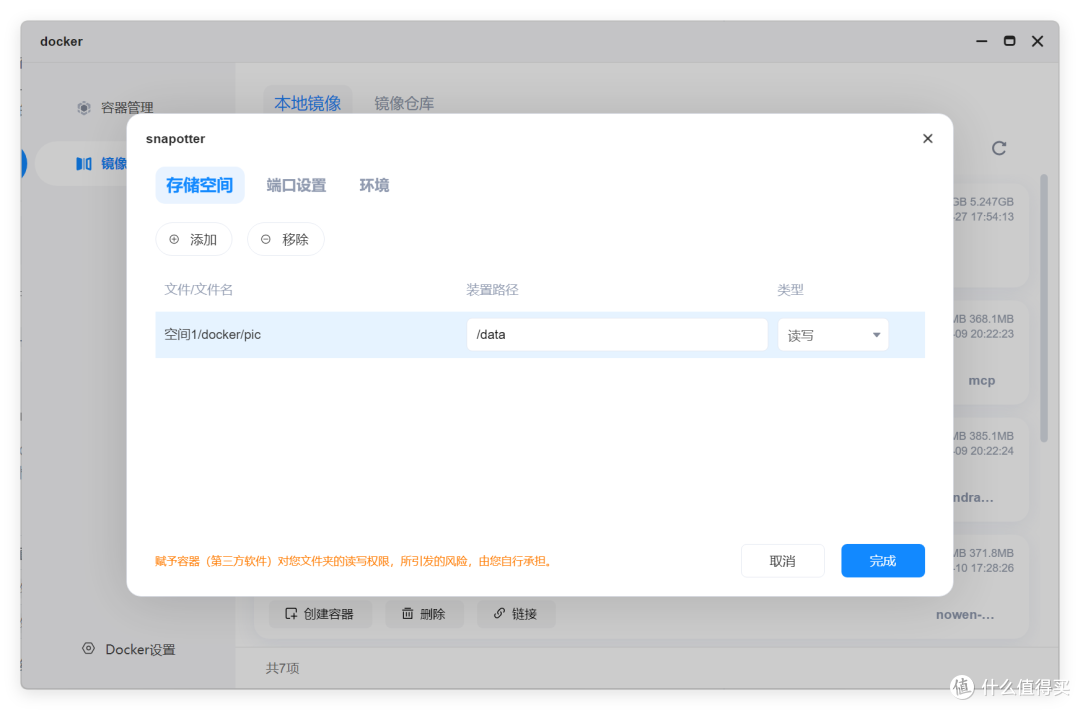Click 取消 to cancel
The width and height of the screenshot is (1080, 710).
[782, 561]
